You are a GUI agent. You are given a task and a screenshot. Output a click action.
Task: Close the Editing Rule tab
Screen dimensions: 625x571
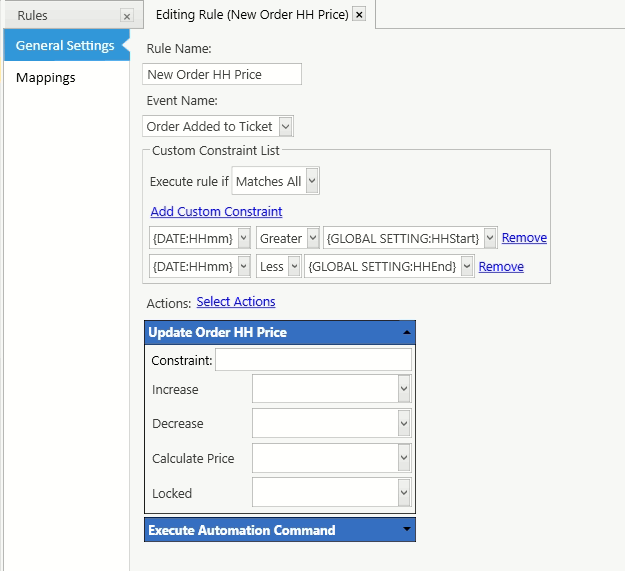[x=360, y=15]
